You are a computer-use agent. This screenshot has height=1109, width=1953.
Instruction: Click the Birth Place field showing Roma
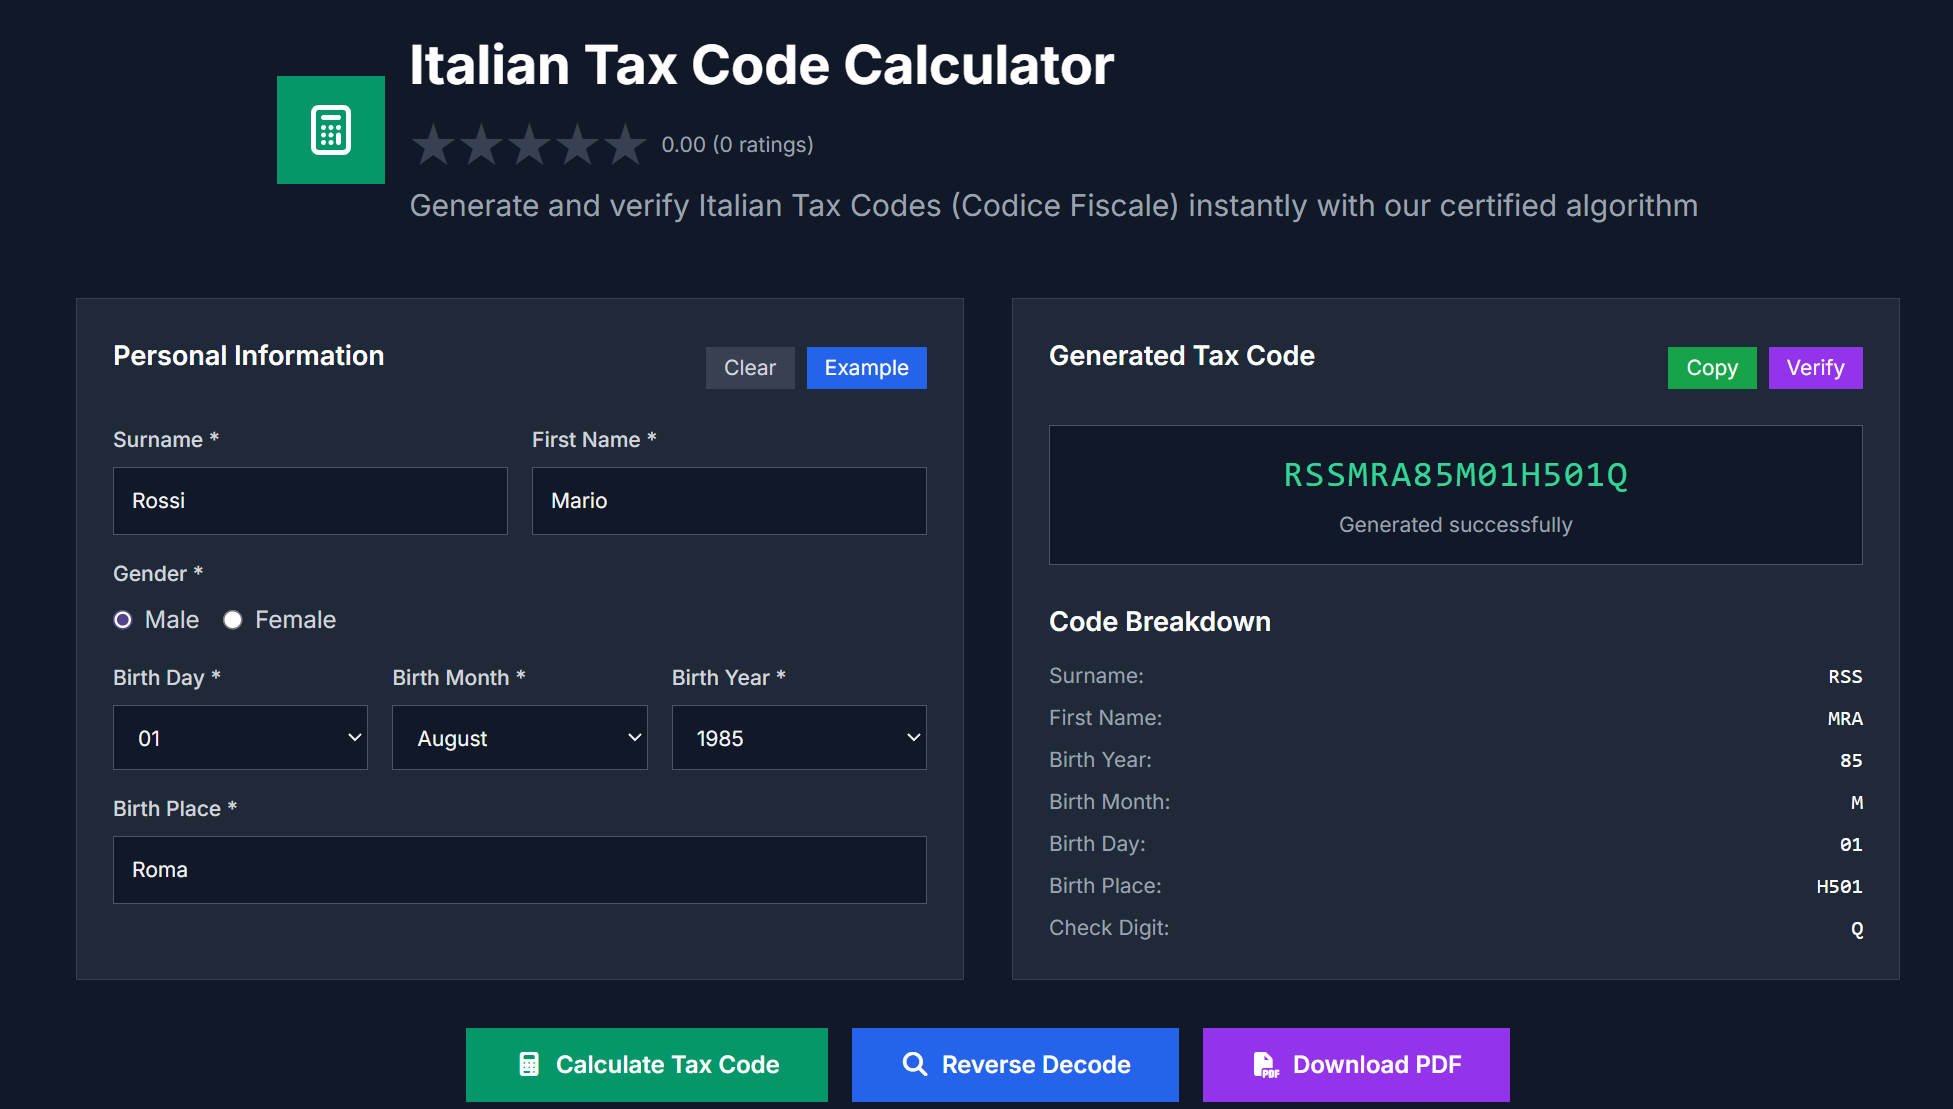(519, 869)
